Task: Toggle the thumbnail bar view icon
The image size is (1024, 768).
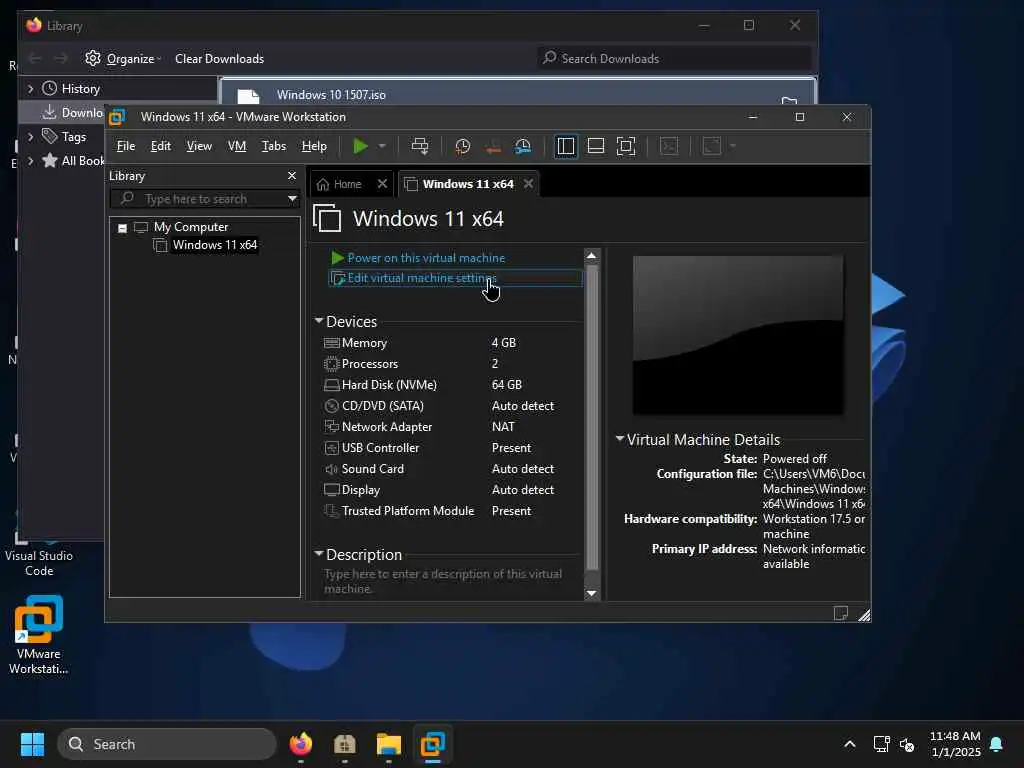Action: point(596,146)
